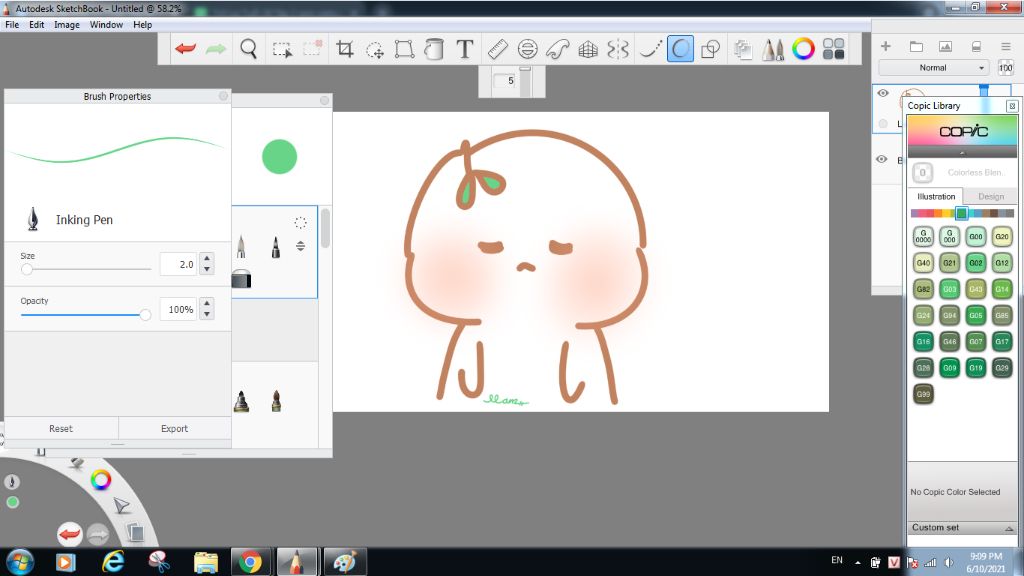Add a new layer with plus icon
1024x576 pixels.
(x=886, y=46)
